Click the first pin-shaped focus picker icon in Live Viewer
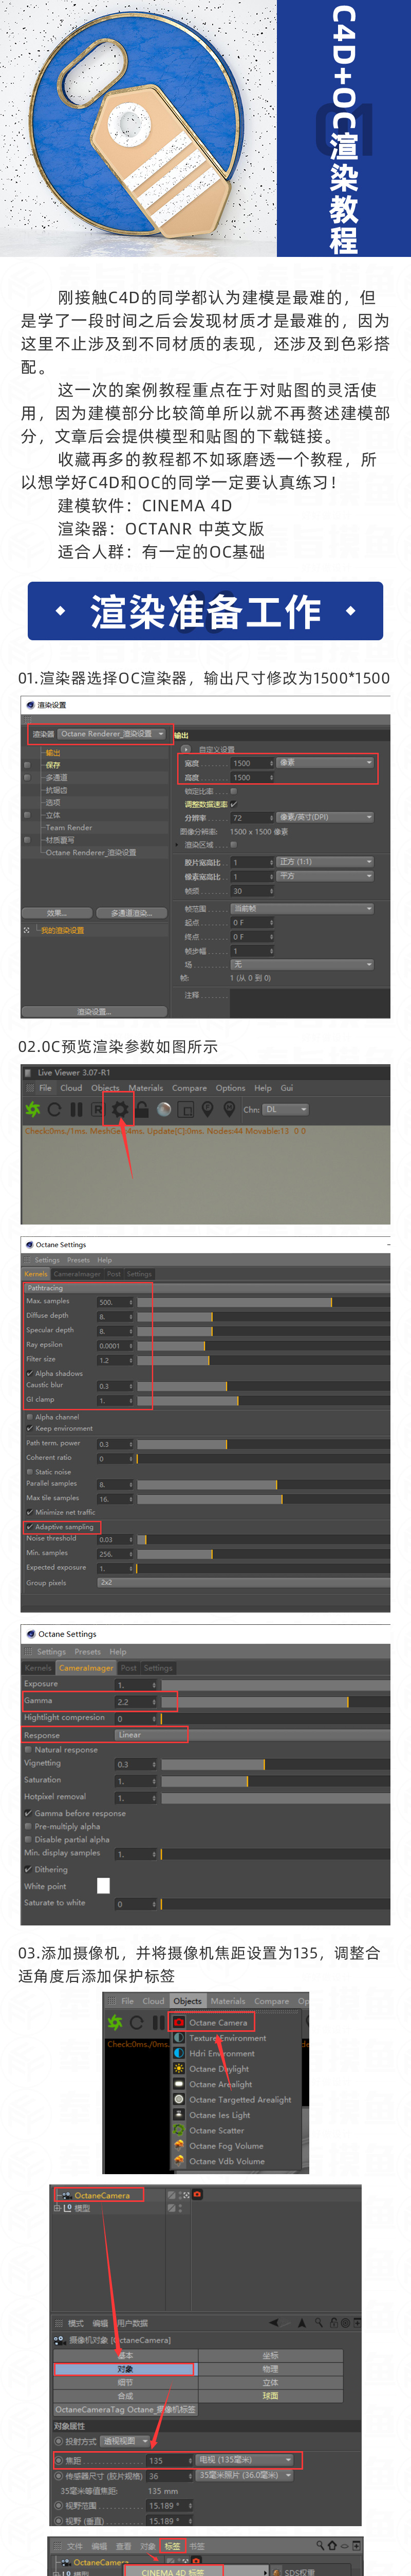 tap(207, 1109)
